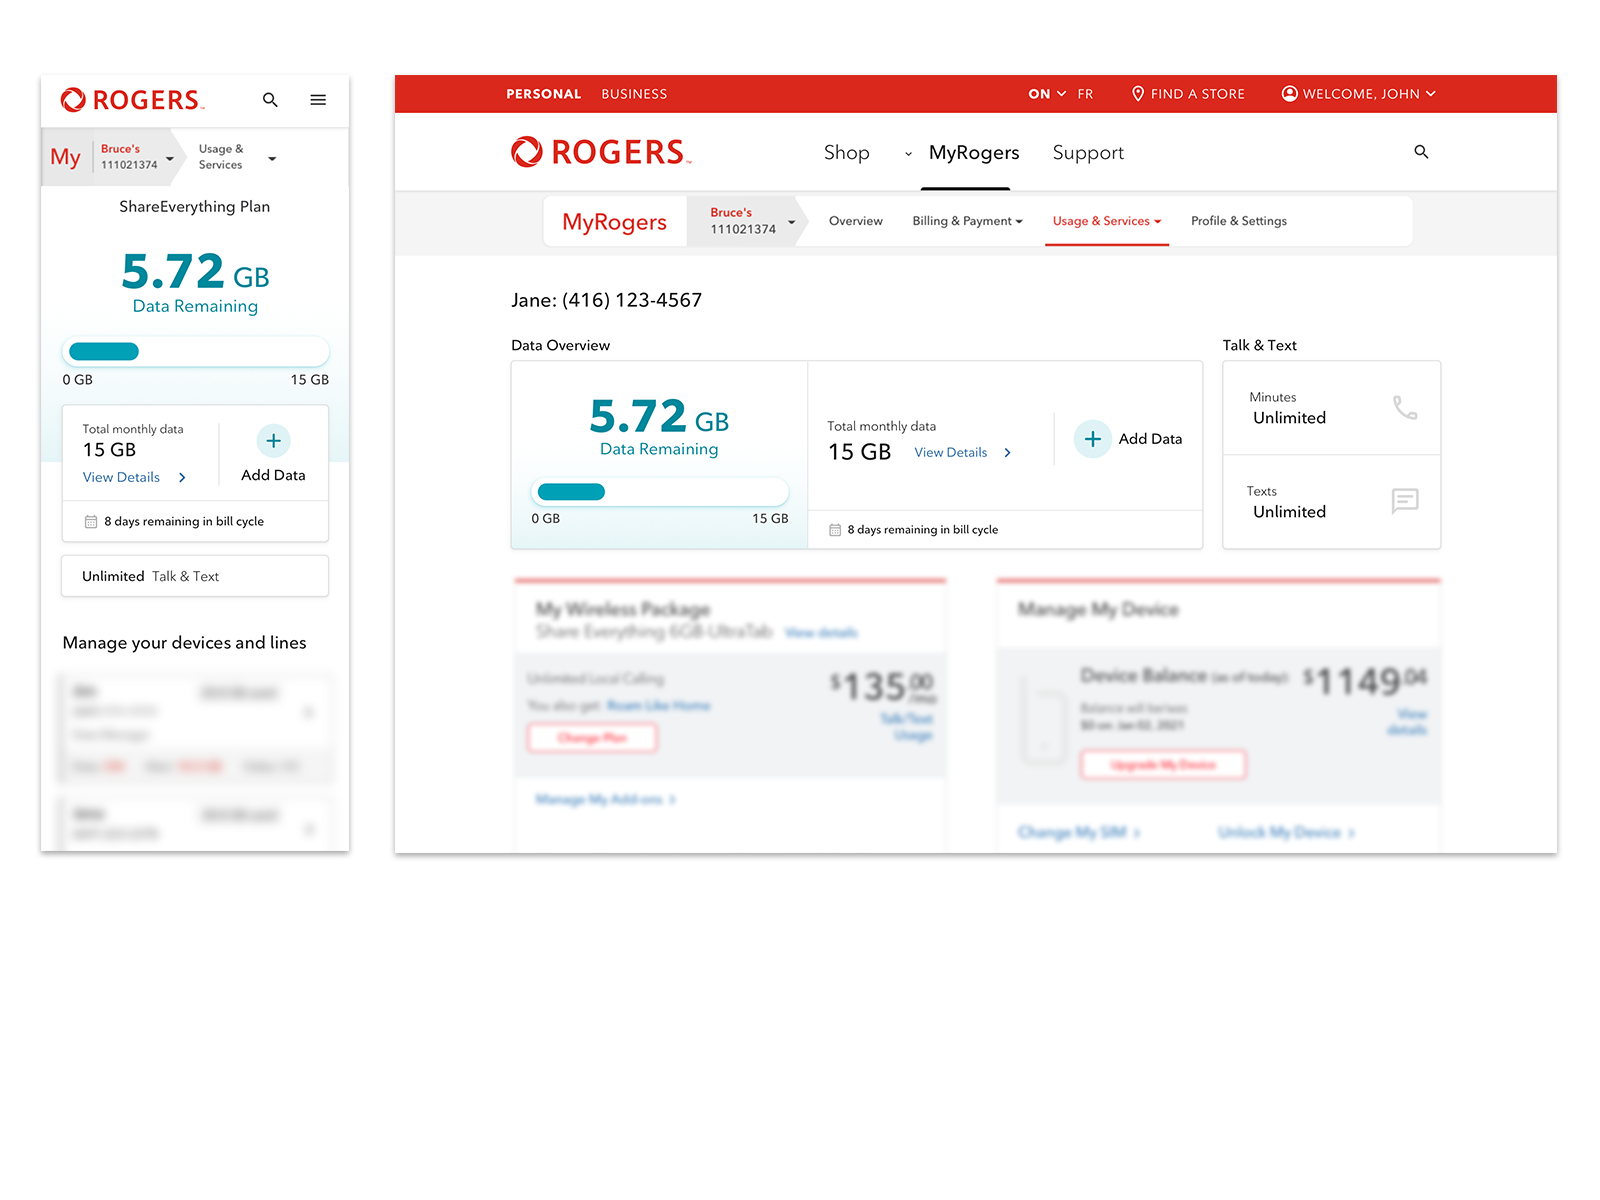Screen dimensions: 1600x1200
Task: Click desktop '8 days remaining in bill cycle'
Action: (922, 530)
